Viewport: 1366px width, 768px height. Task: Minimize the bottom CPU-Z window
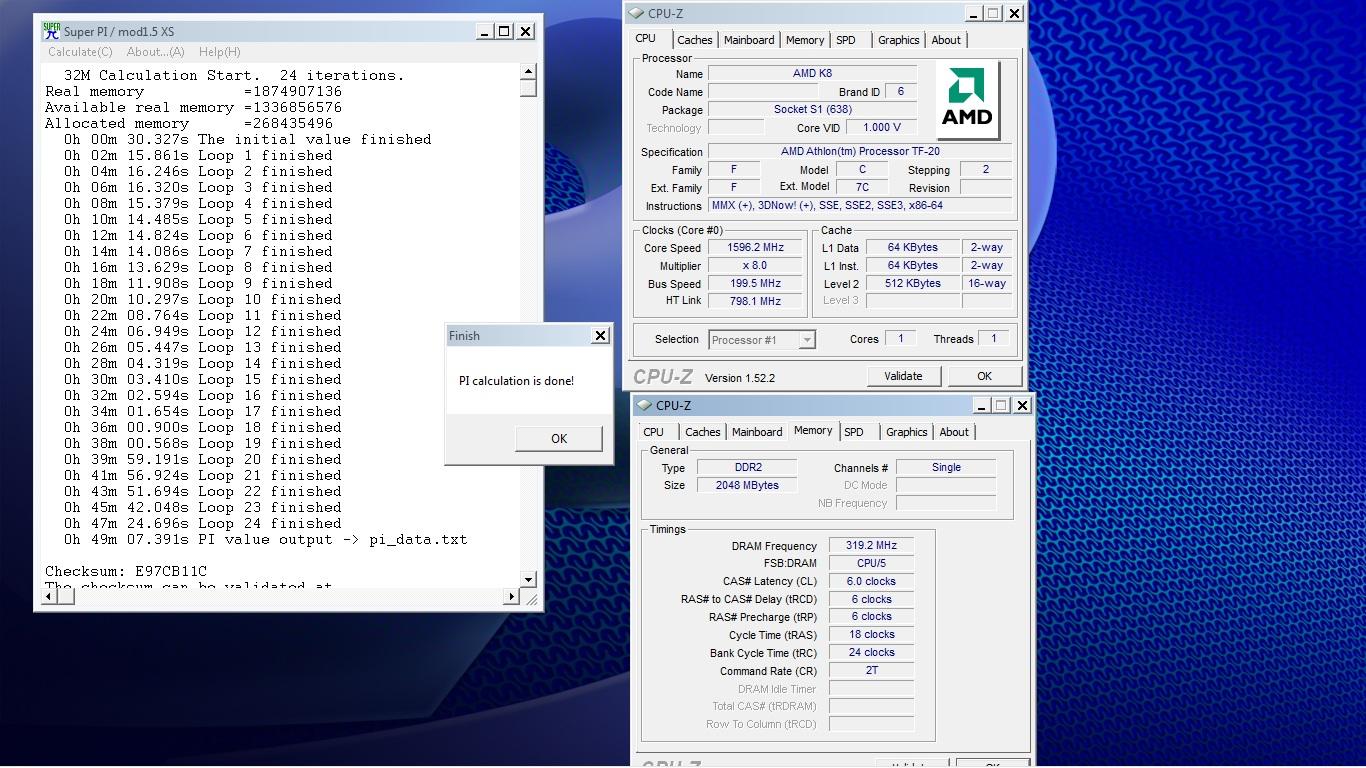[981, 405]
